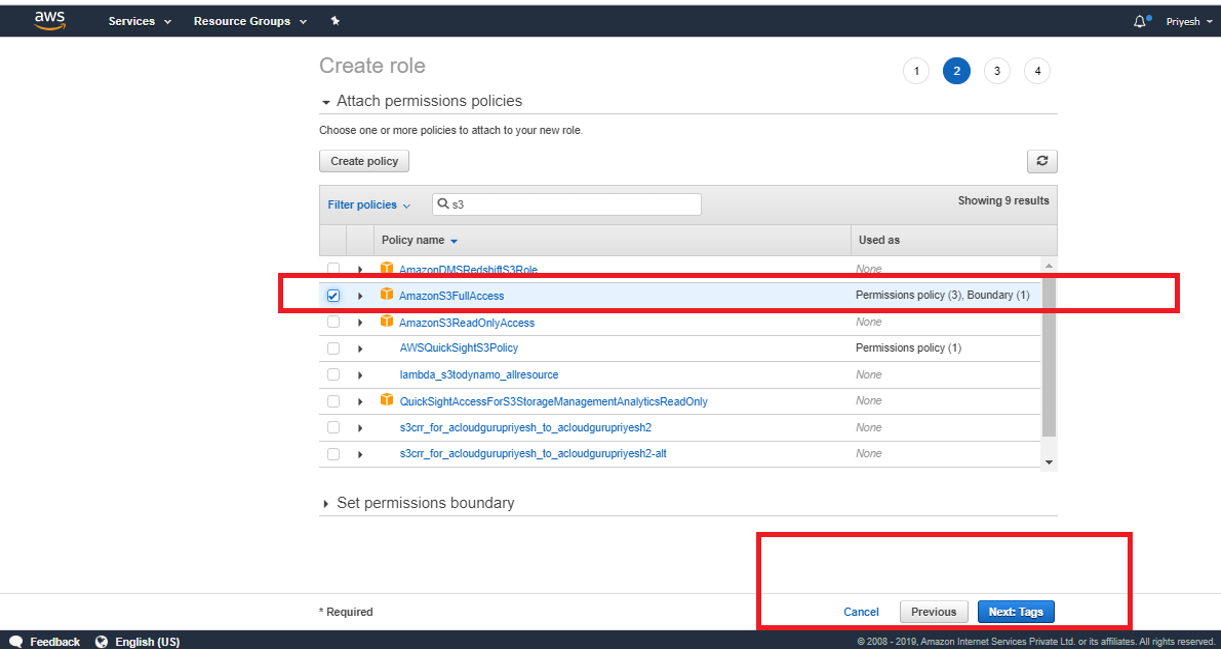This screenshot has width=1221, height=649.
Task: Click the refresh policies icon button
Action: (x=1042, y=161)
